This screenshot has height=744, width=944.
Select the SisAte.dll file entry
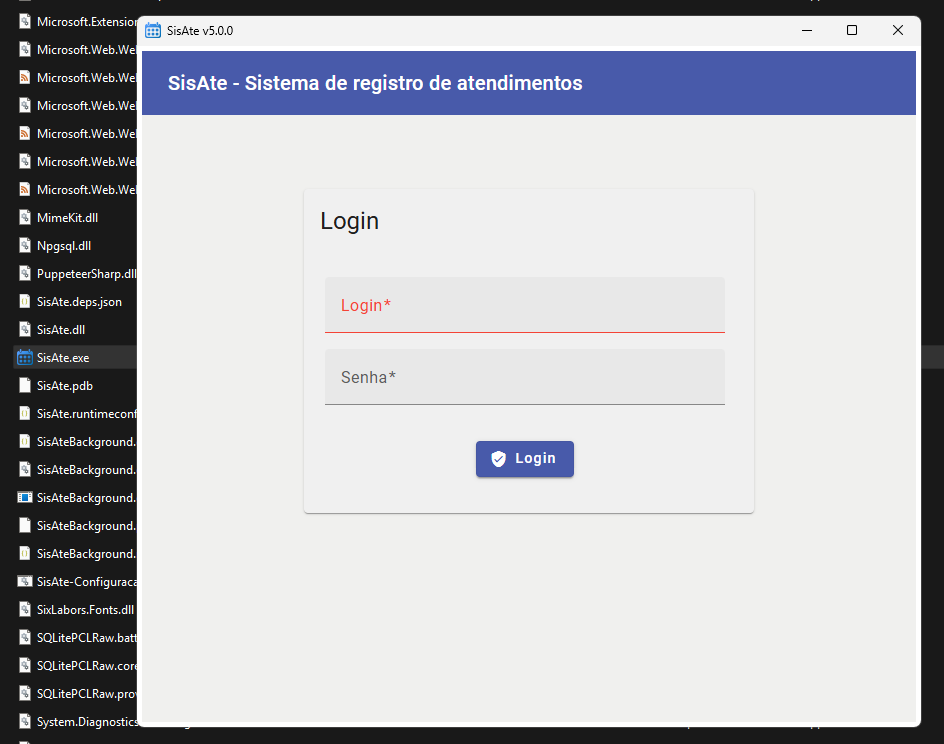pos(61,329)
